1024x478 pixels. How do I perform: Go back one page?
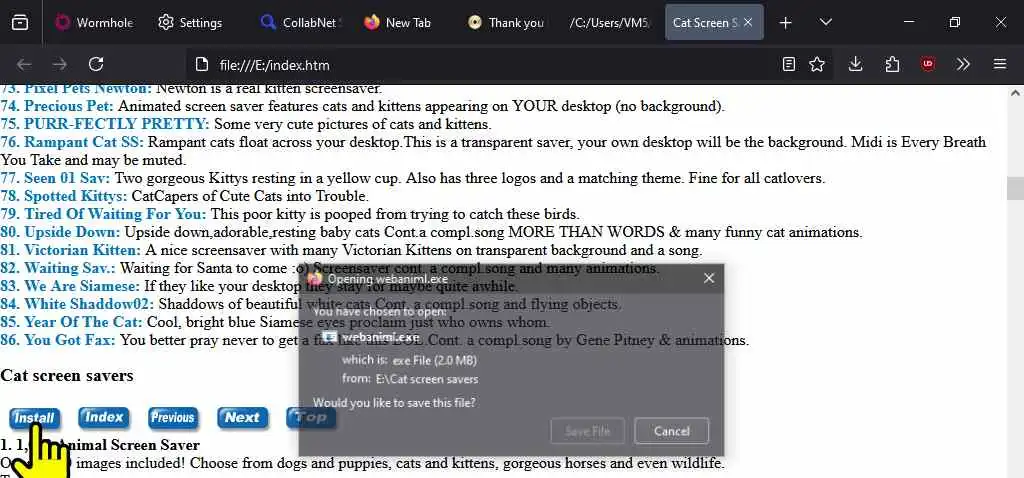click(24, 64)
